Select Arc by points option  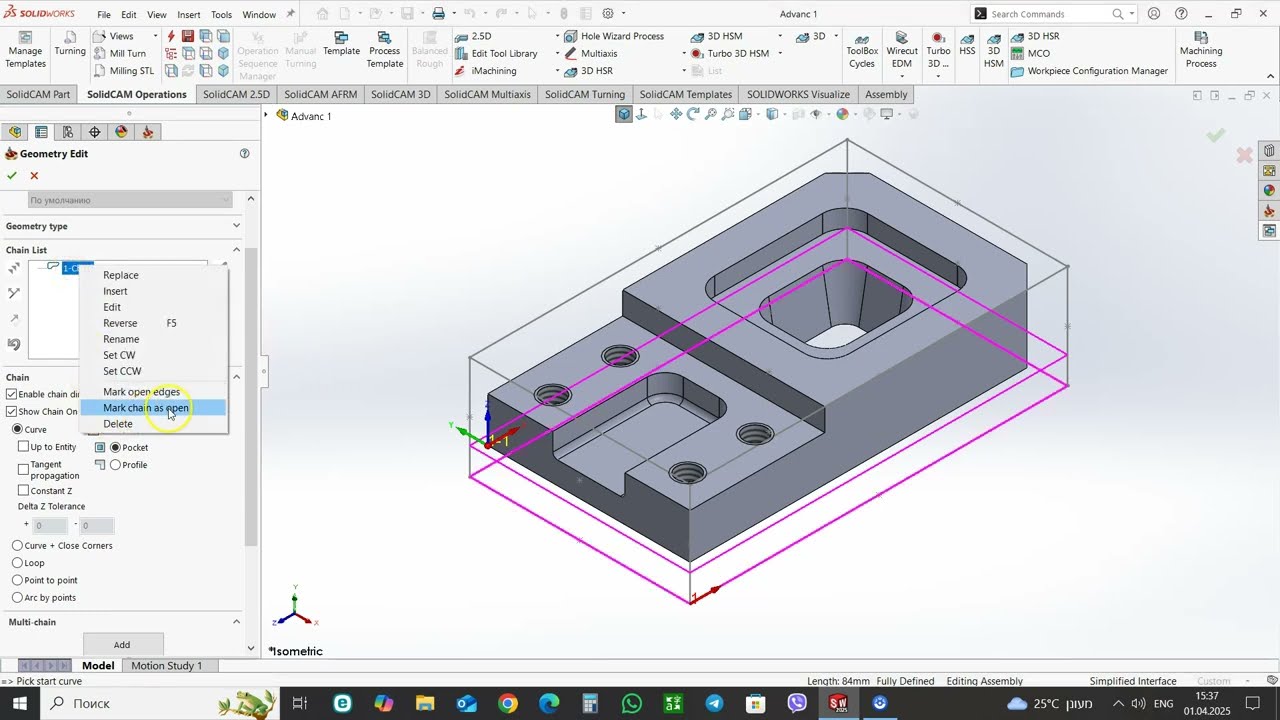(17, 598)
